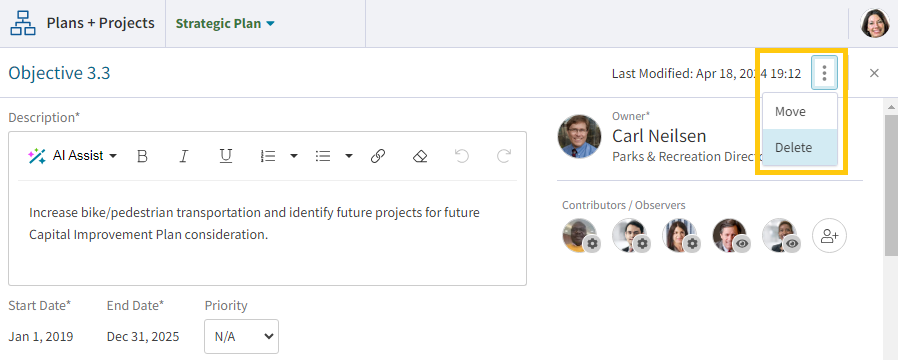Toggle the last contributor's eye observer badge
Image resolution: width=898 pixels, height=360 pixels.
point(792,244)
